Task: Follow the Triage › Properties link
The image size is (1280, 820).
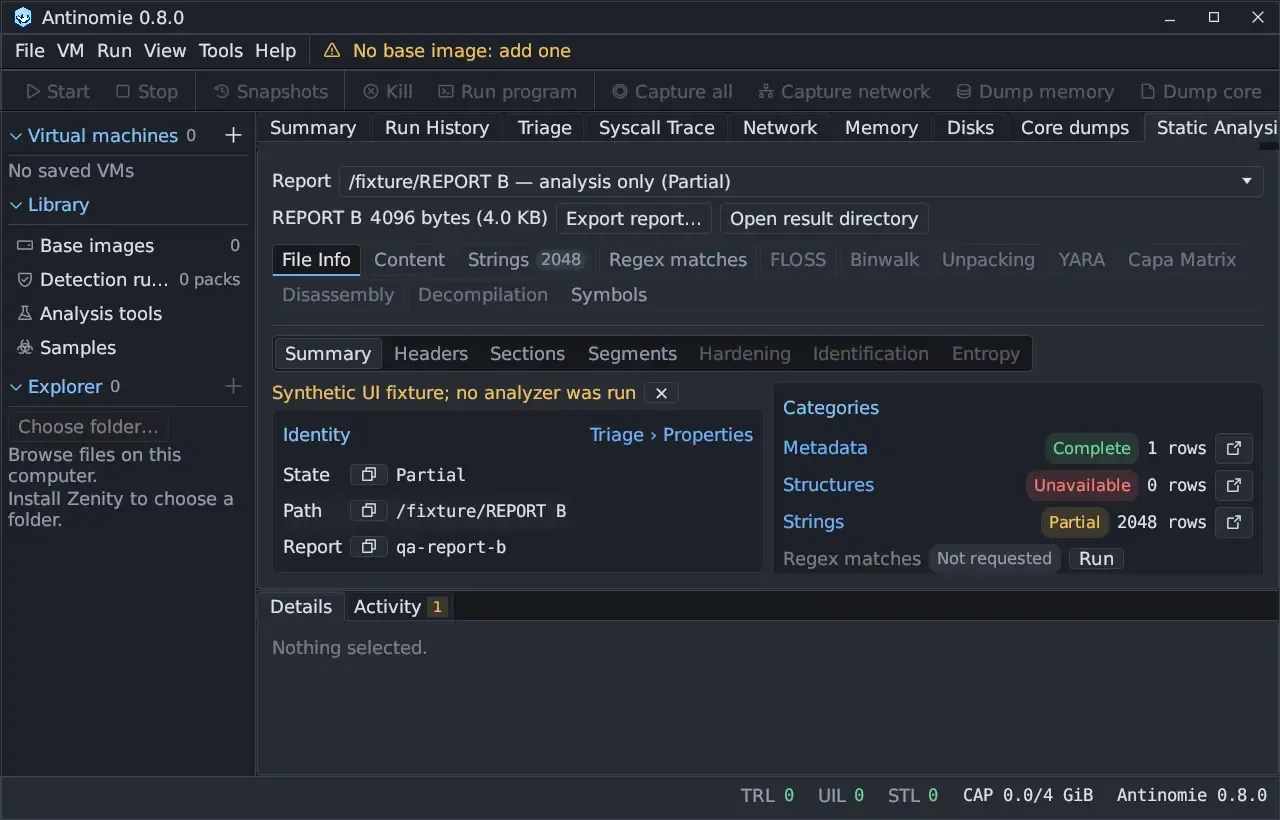Action: pyautogui.click(x=671, y=435)
